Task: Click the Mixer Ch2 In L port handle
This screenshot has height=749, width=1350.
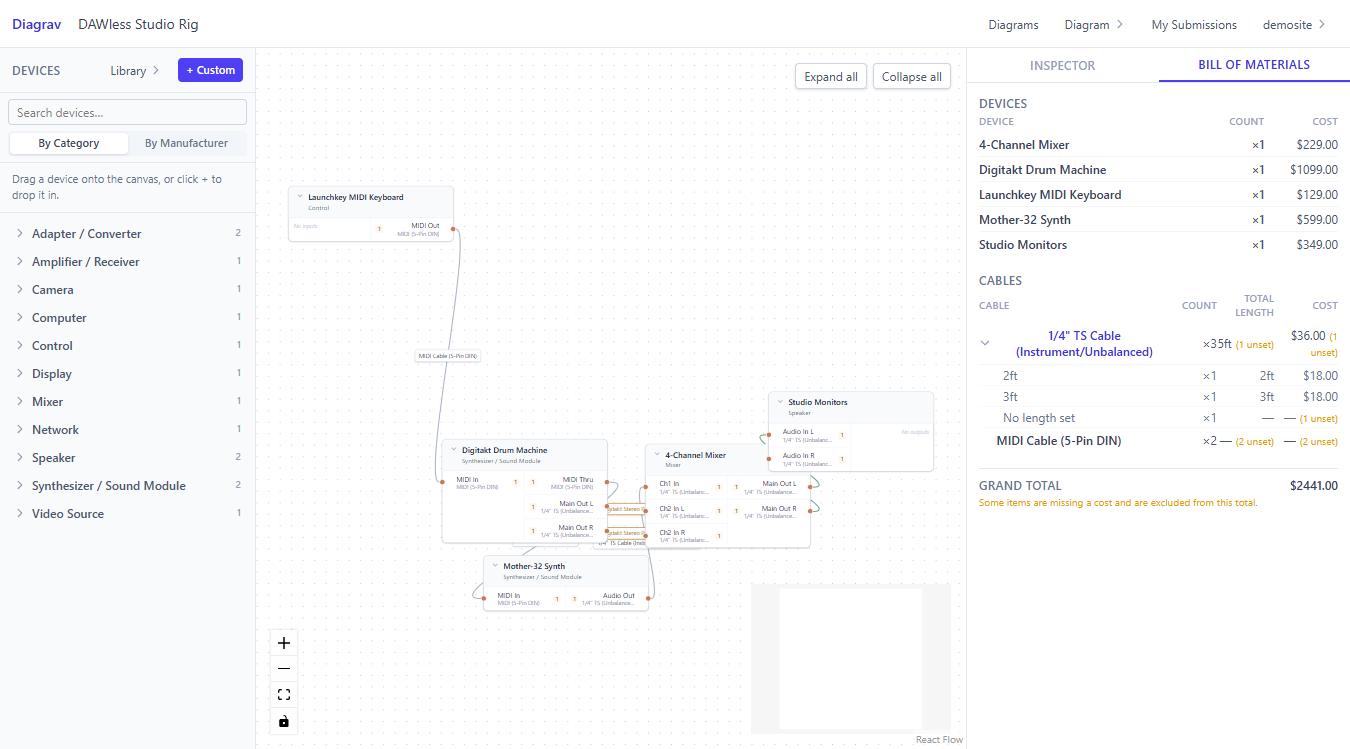Action: pyautogui.click(x=645, y=511)
